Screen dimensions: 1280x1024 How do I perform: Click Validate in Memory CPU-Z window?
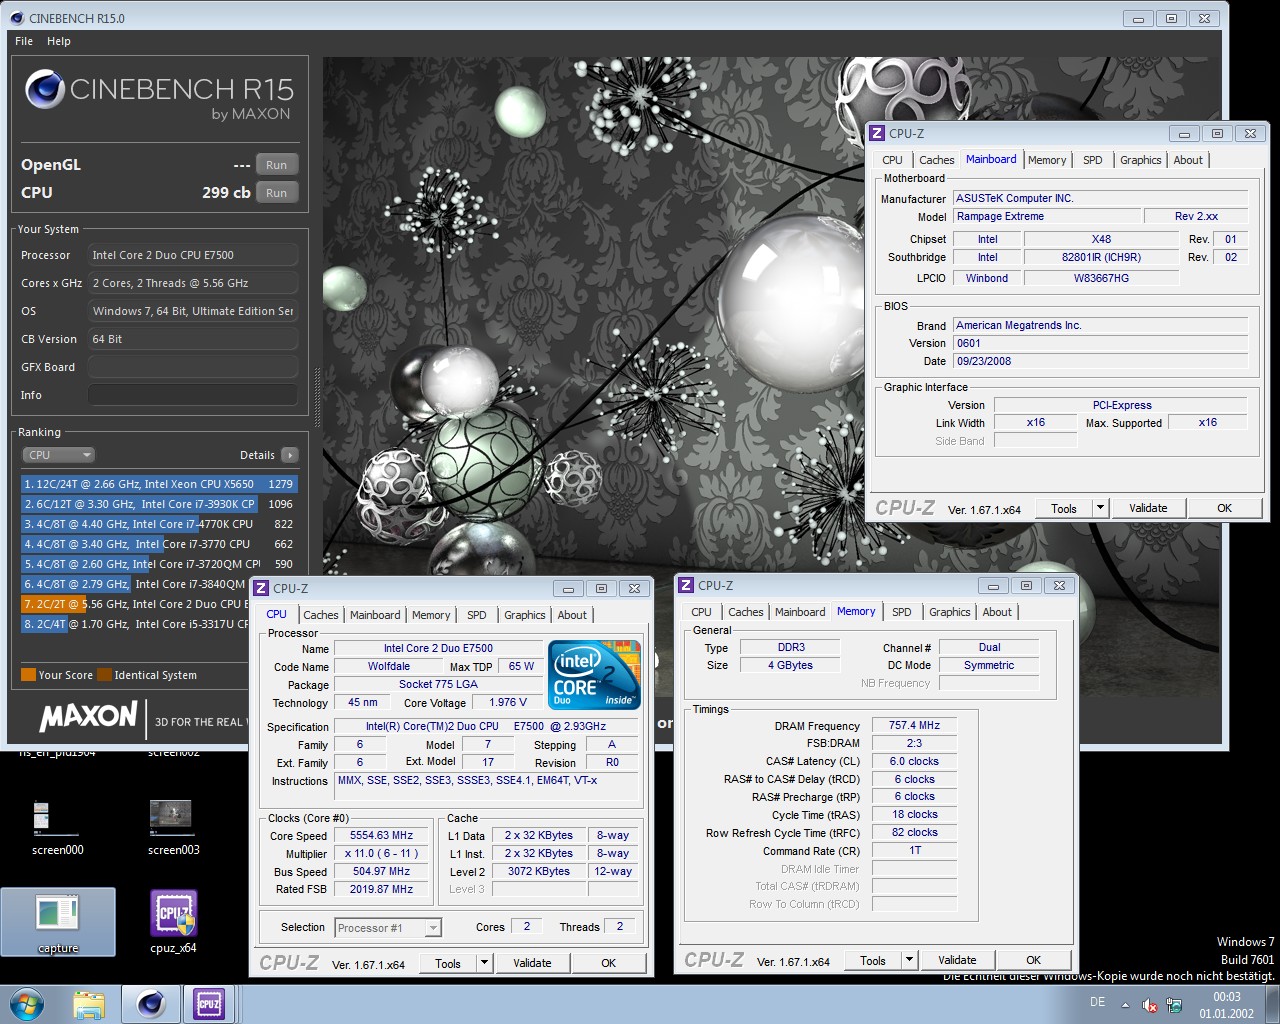tap(957, 960)
